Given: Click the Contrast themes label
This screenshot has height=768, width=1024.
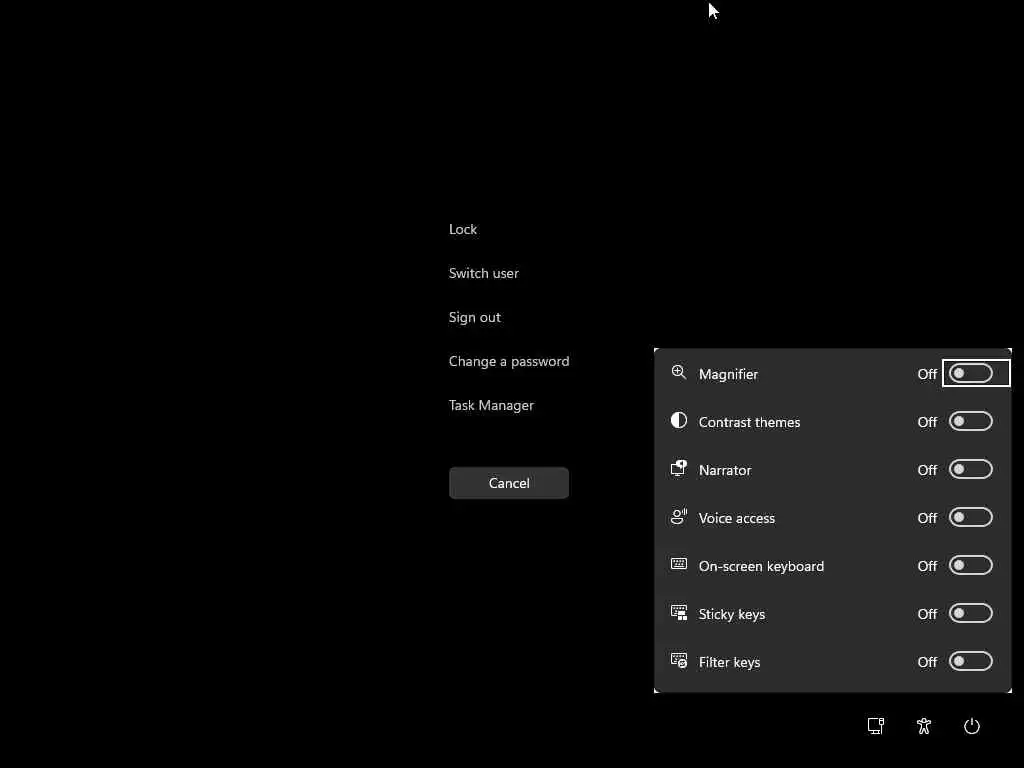Looking at the screenshot, I should tap(749, 422).
